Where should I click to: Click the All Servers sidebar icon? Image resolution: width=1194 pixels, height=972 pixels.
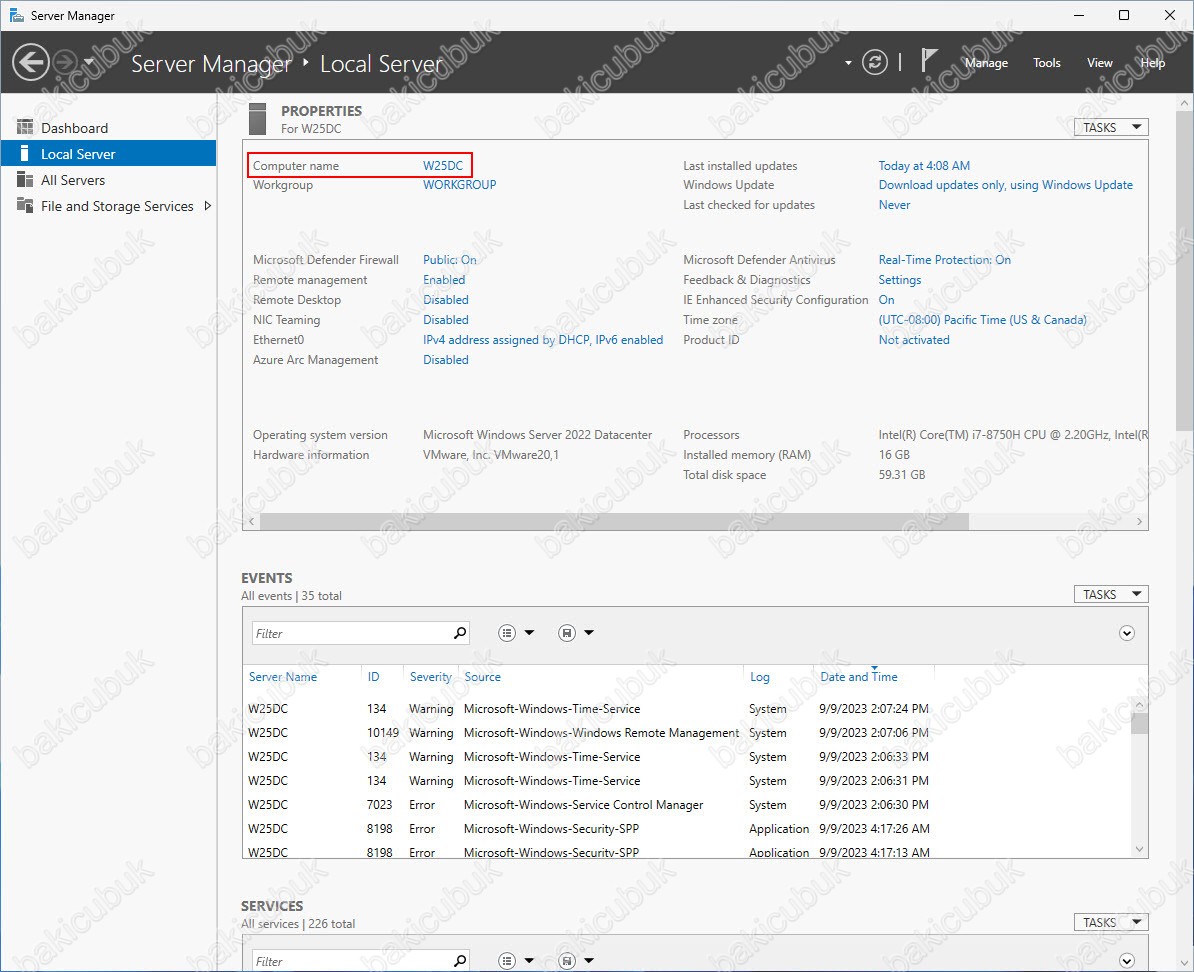[x=25, y=180]
